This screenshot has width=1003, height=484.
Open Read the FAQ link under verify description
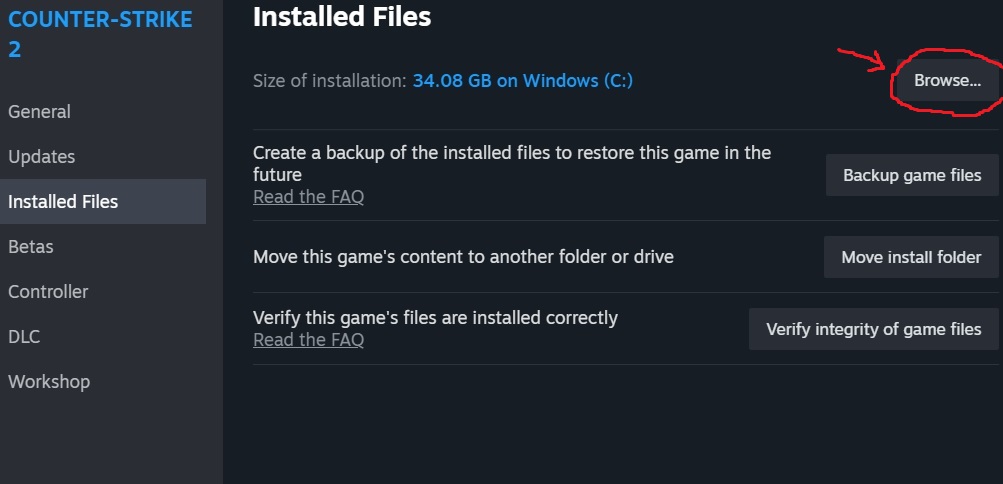[x=308, y=340]
